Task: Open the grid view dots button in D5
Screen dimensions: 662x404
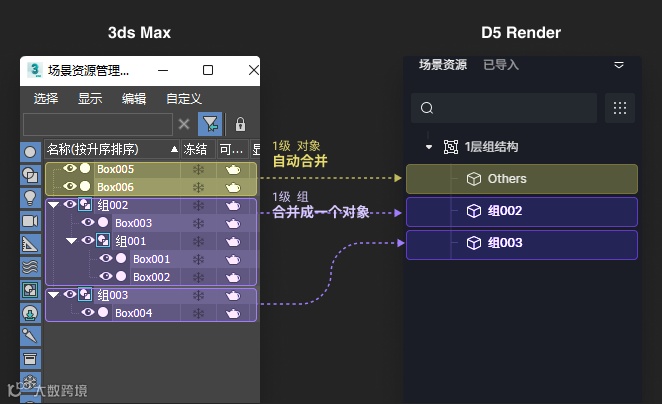Action: click(x=619, y=108)
